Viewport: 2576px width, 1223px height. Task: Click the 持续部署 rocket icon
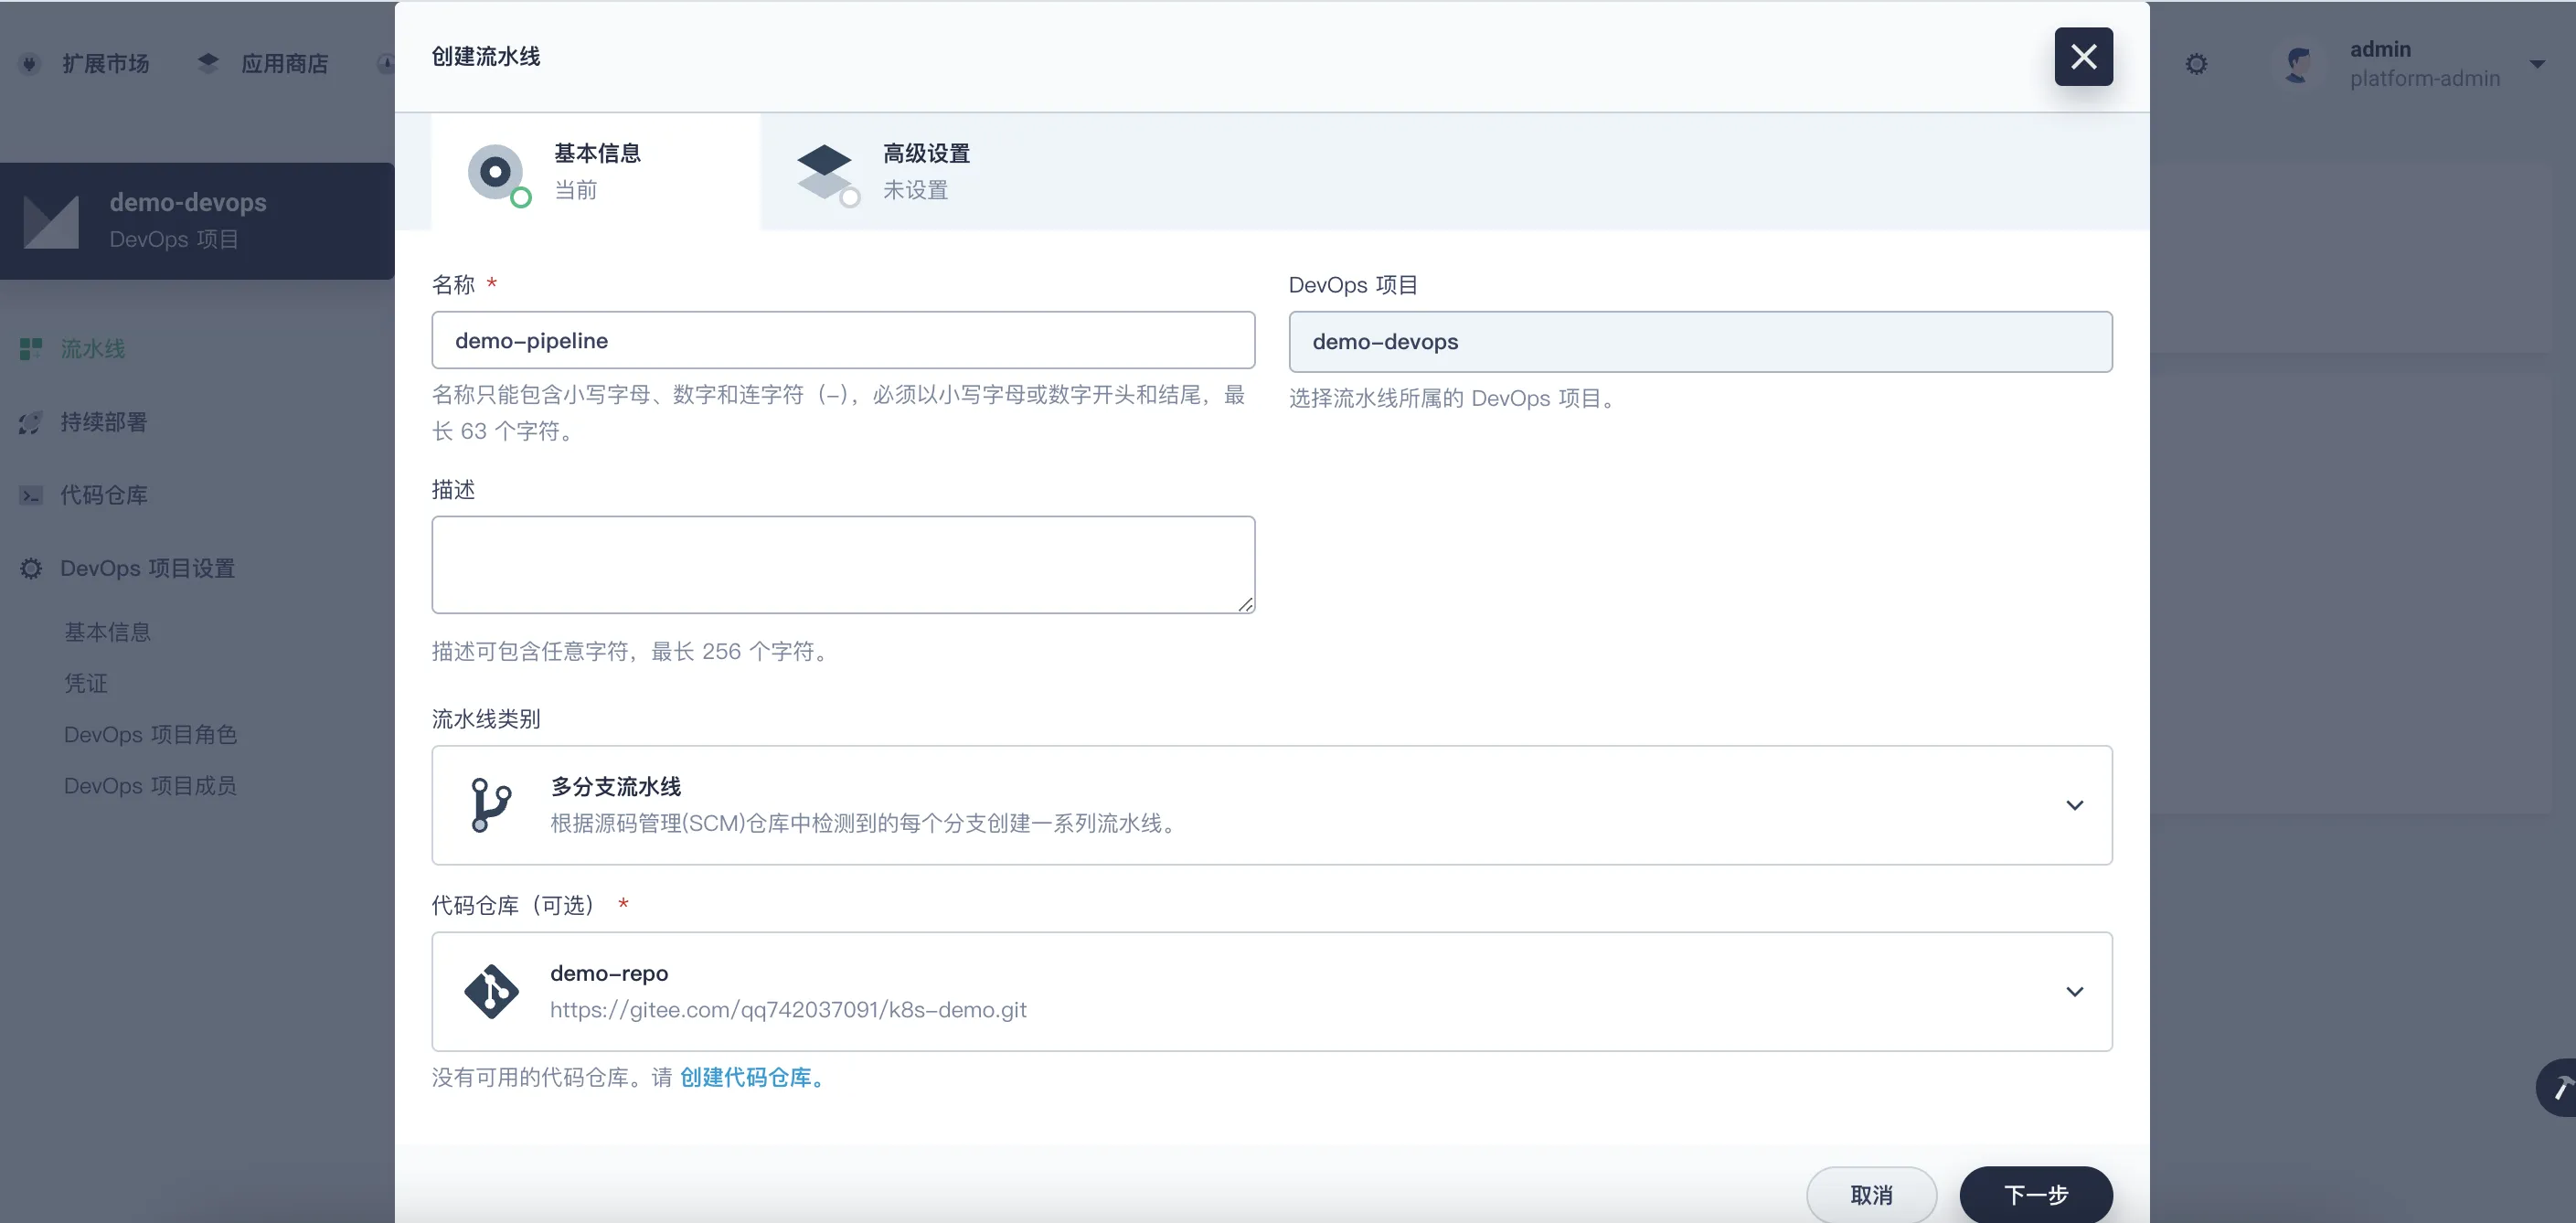[31, 422]
